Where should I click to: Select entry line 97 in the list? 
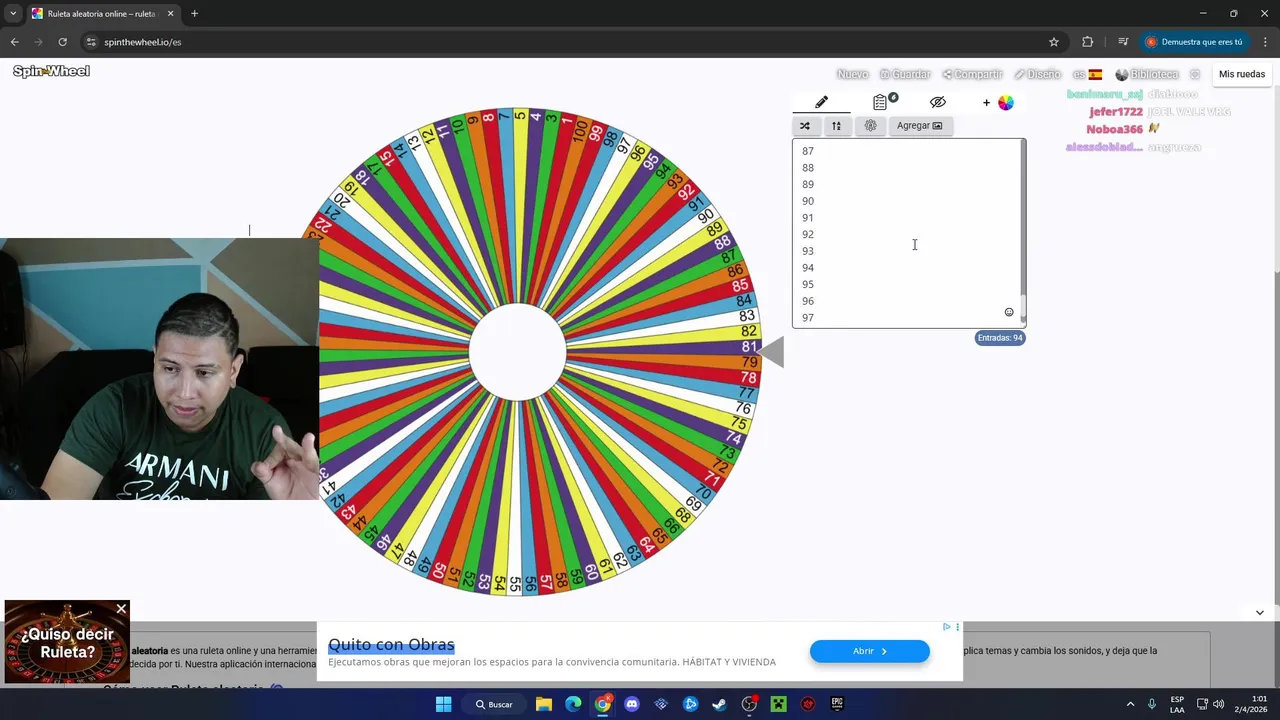(x=808, y=318)
